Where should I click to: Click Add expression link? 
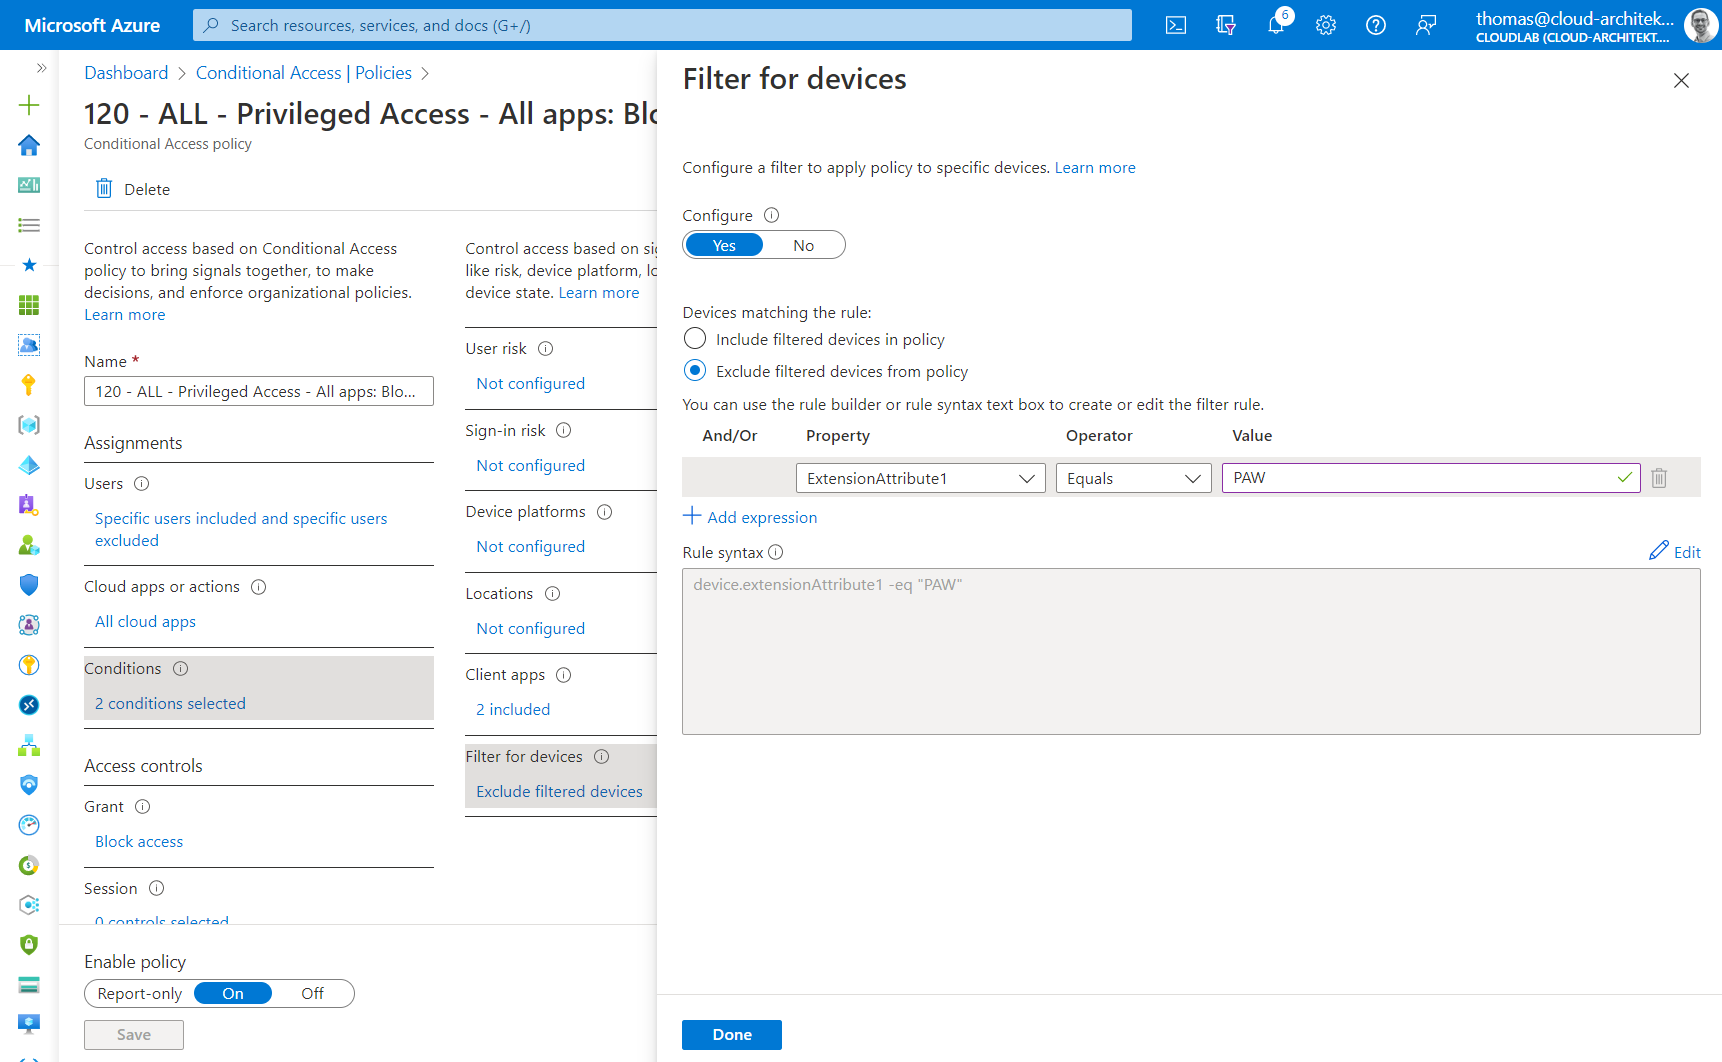(750, 517)
